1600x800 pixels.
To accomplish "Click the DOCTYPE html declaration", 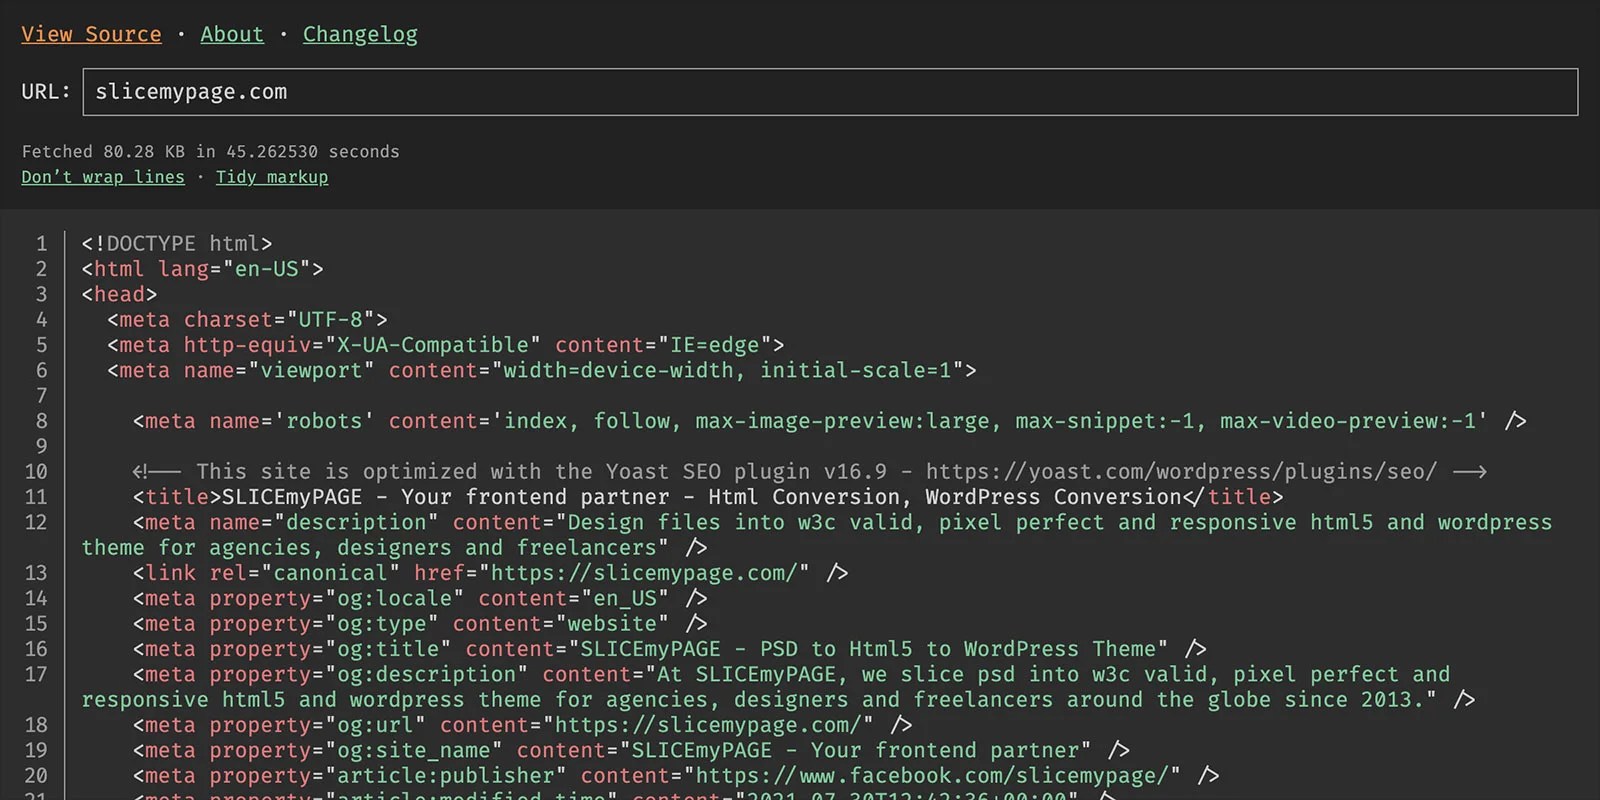I will point(177,244).
